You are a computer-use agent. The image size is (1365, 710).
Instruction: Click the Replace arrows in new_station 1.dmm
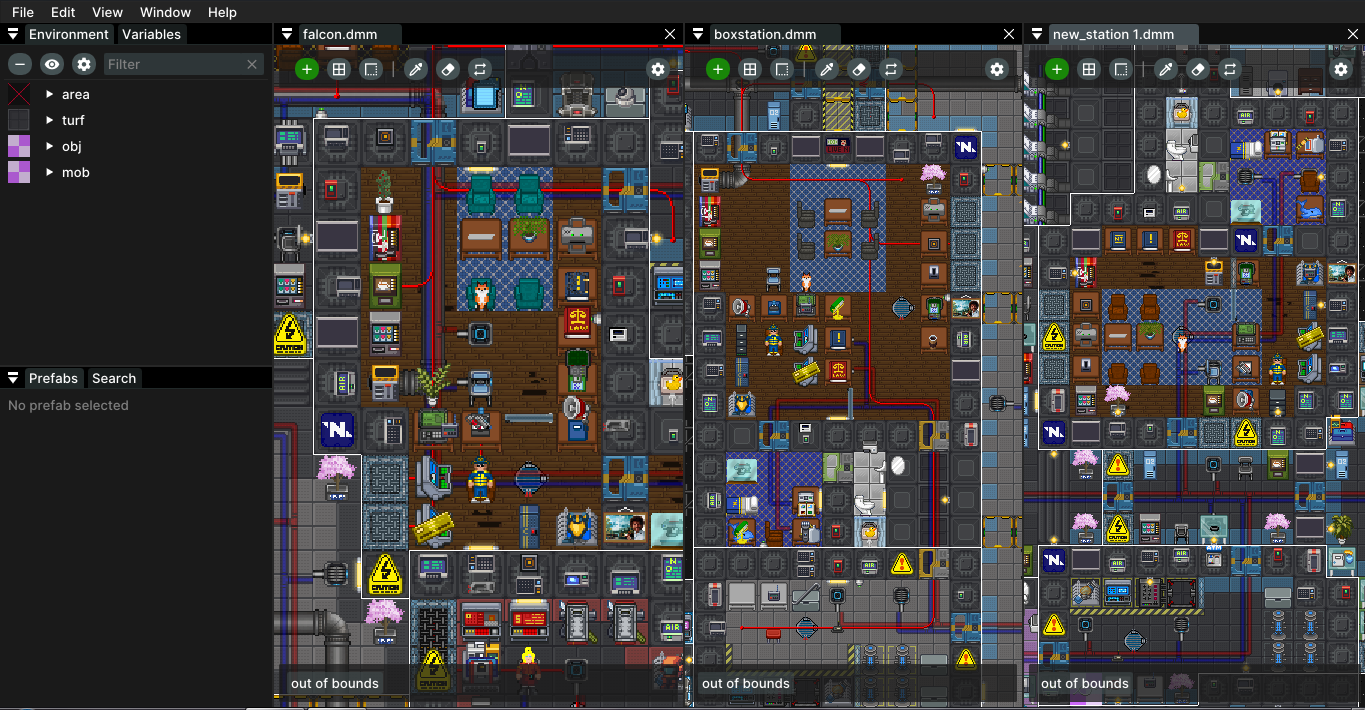point(1230,69)
